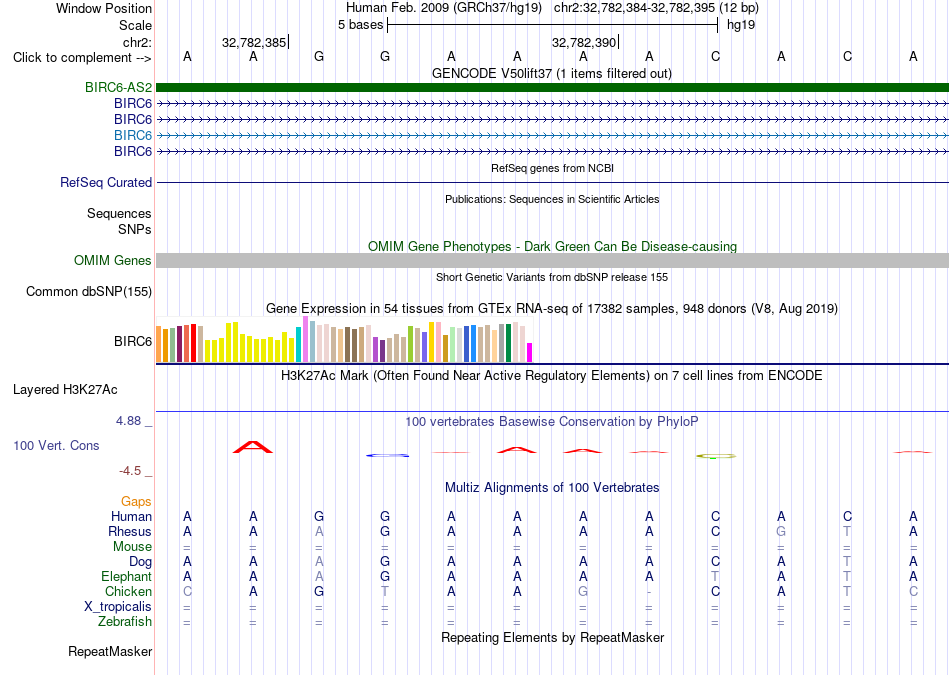Select the Zebrafish species row label
The height and width of the screenshot is (675, 950).
pos(125,622)
